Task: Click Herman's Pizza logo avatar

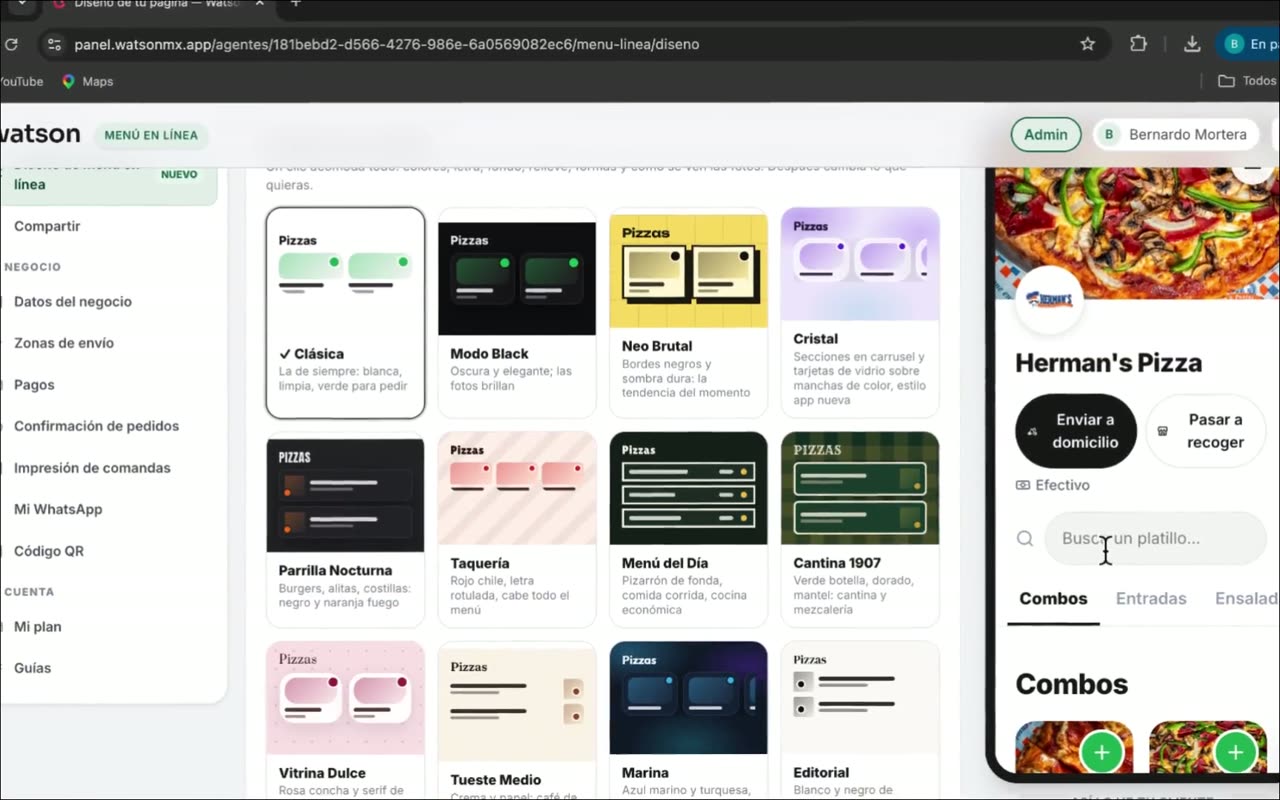Action: tap(1049, 300)
